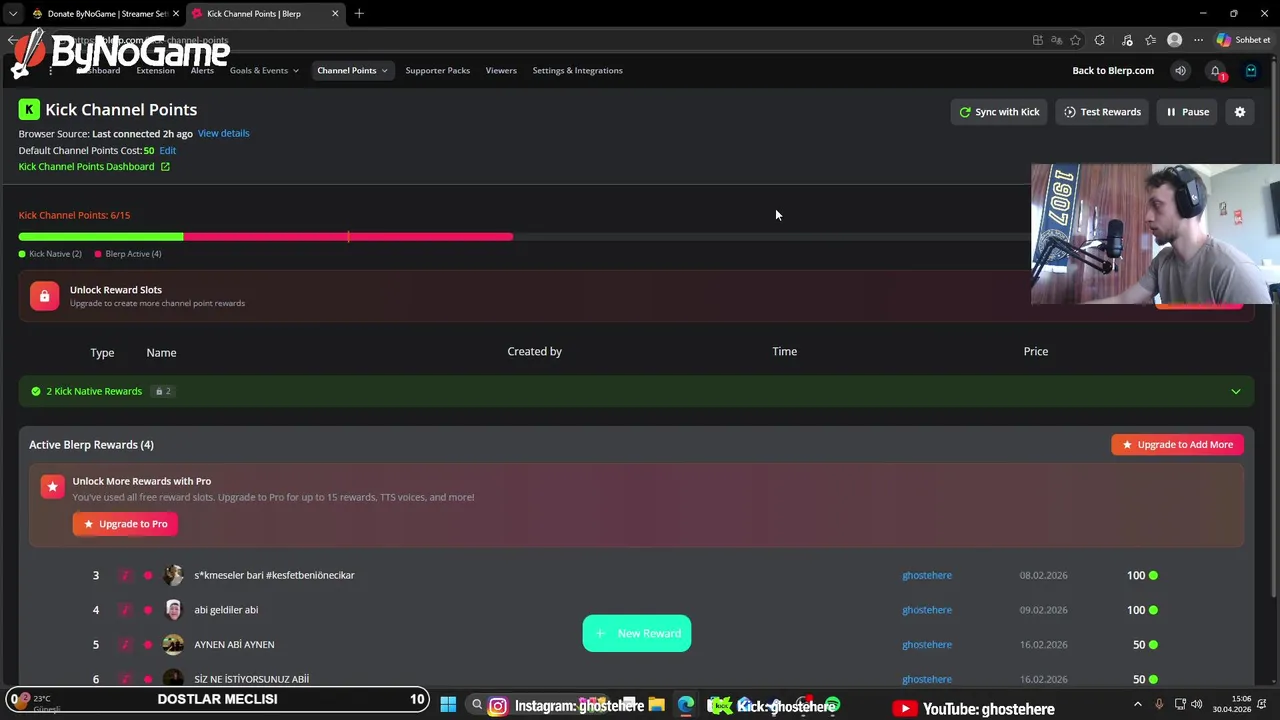Open the tray volume icon
1280x720 pixels.
pyautogui.click(x=1197, y=705)
